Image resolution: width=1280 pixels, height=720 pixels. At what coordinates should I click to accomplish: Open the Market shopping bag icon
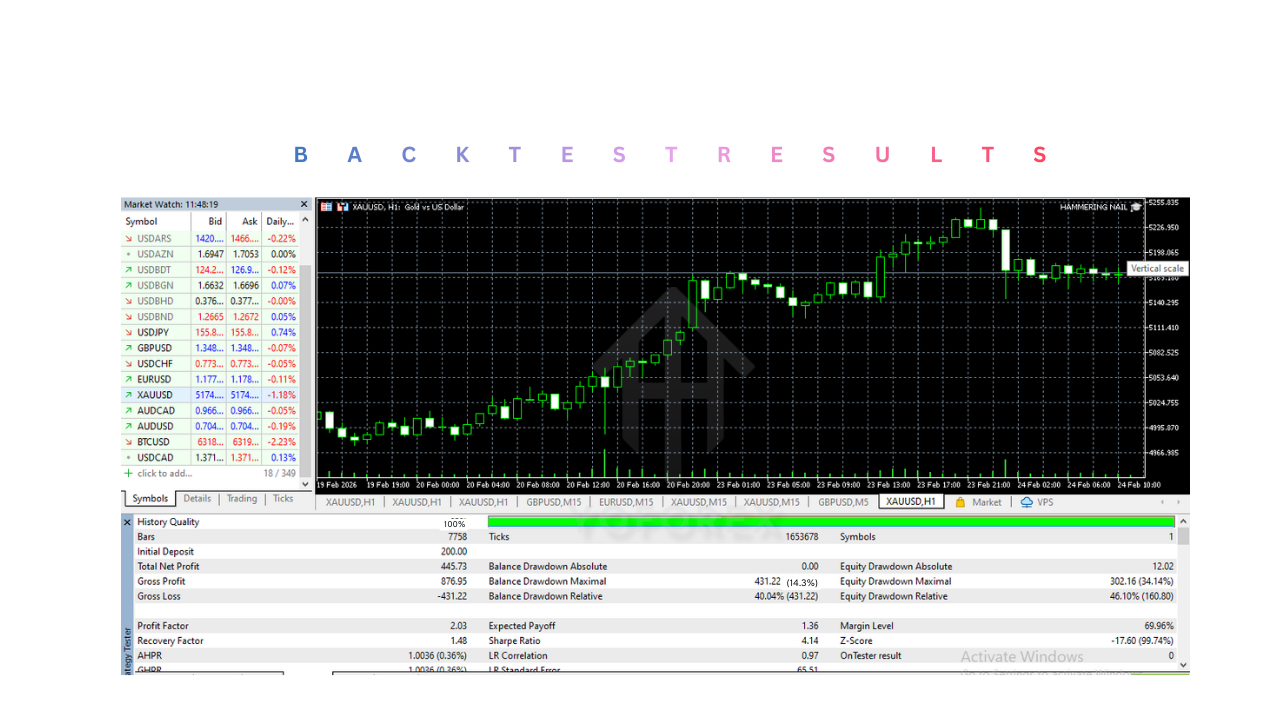pyautogui.click(x=960, y=502)
